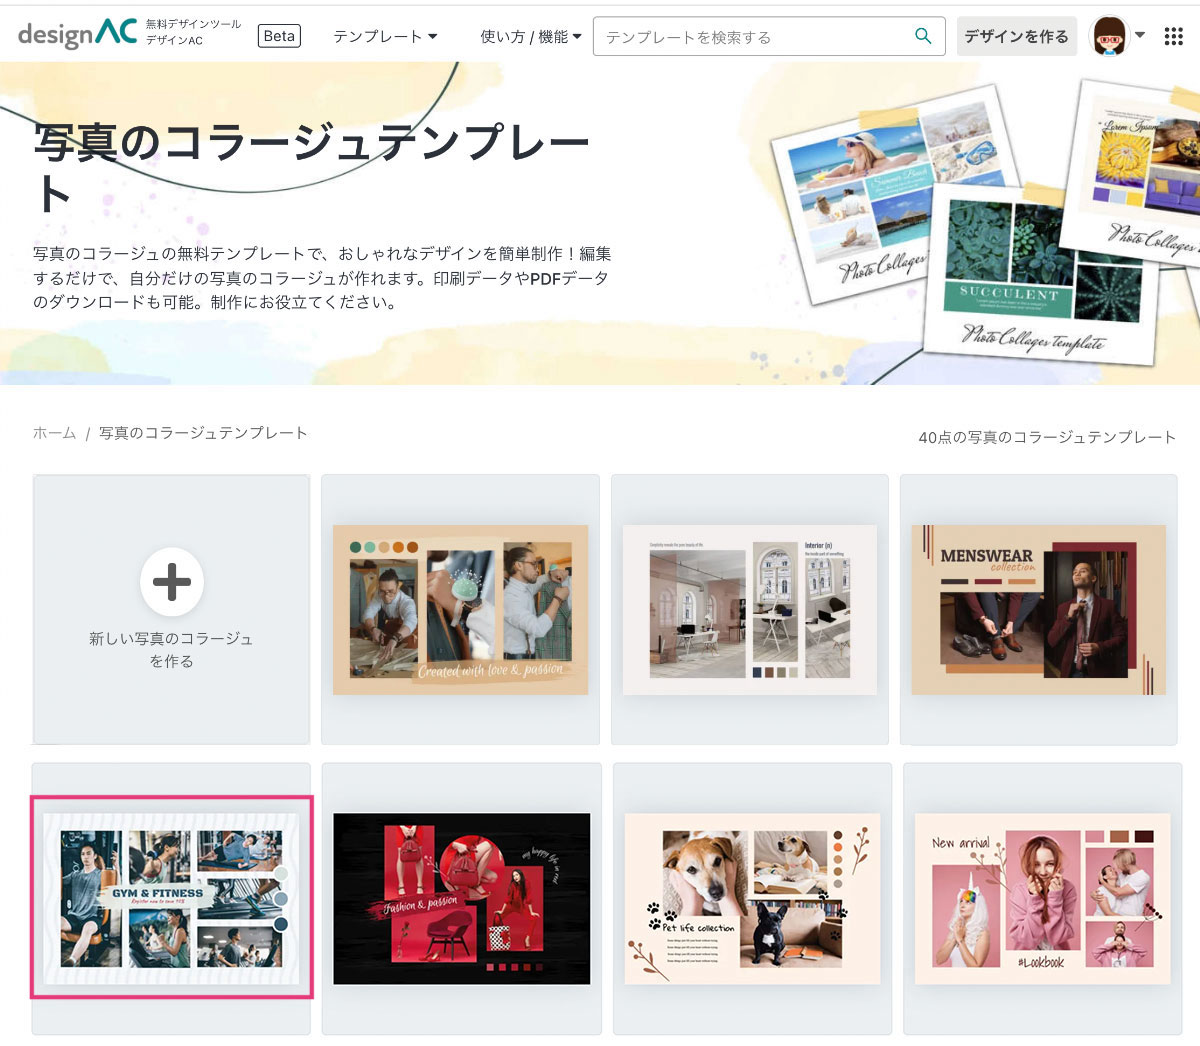Click the Beta badge next to the logo
This screenshot has width=1200, height=1046.
tap(279, 35)
